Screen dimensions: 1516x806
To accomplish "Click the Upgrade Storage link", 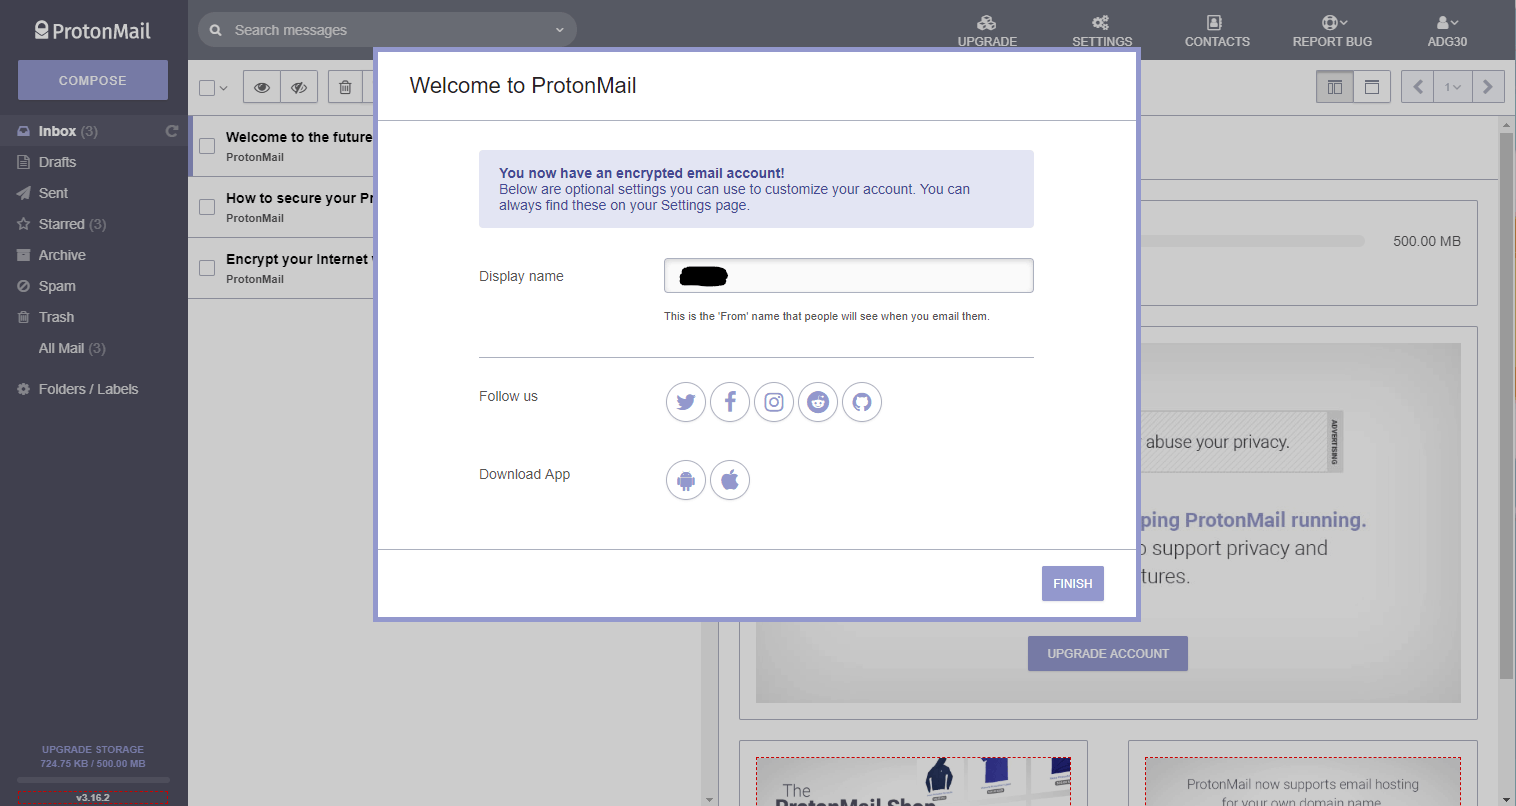I will 93,749.
